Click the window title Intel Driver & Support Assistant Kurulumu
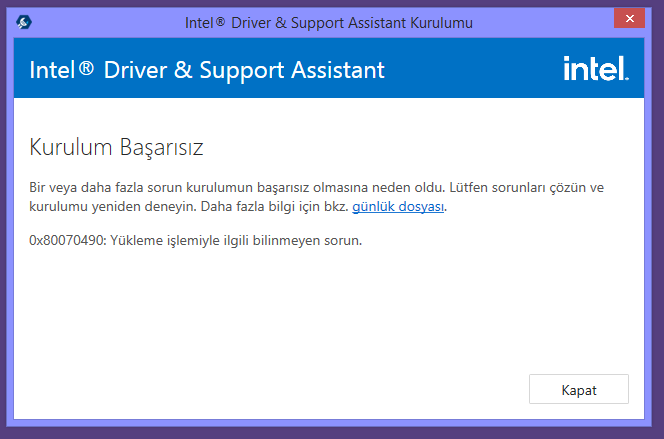The width and height of the screenshot is (664, 439). coord(329,22)
